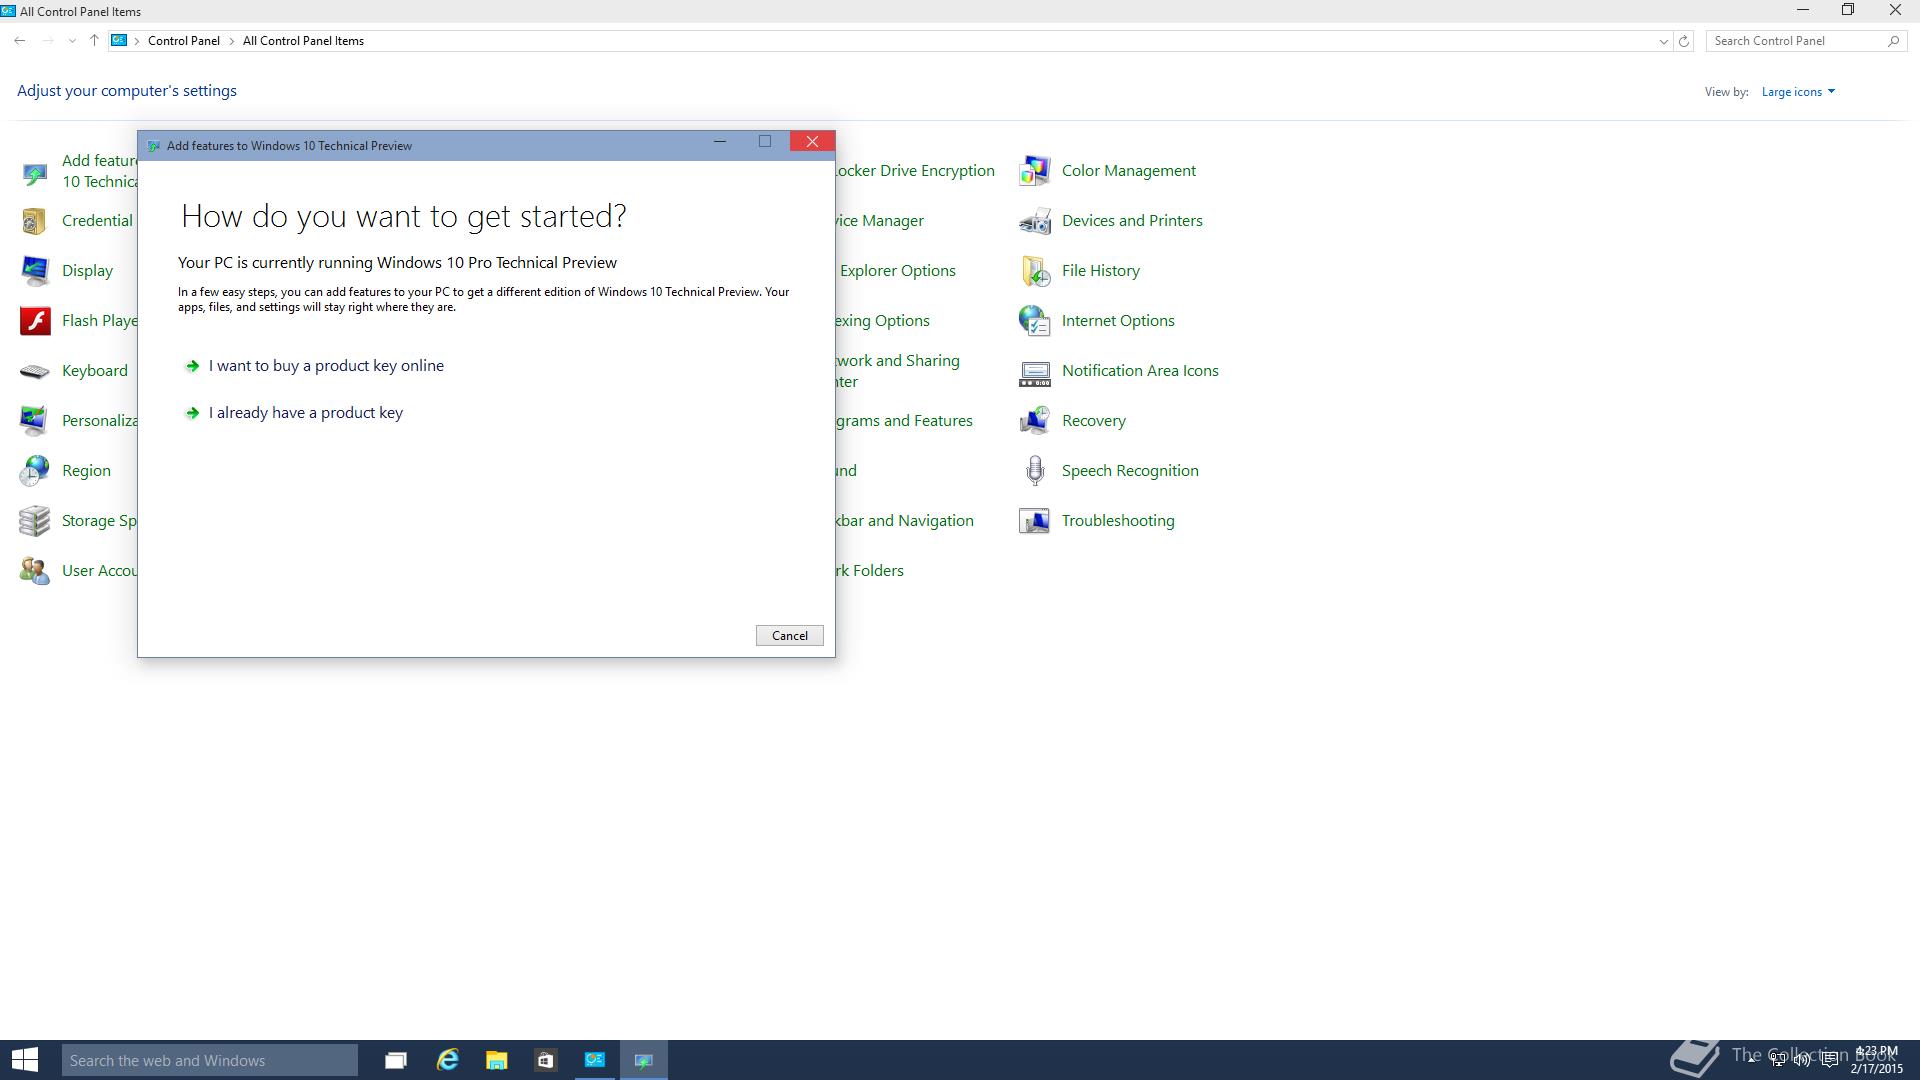Click the refresh button in address bar
1920x1080 pixels.
click(x=1684, y=41)
